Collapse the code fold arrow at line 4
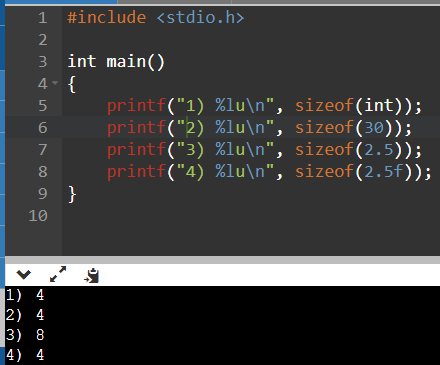 55,82
